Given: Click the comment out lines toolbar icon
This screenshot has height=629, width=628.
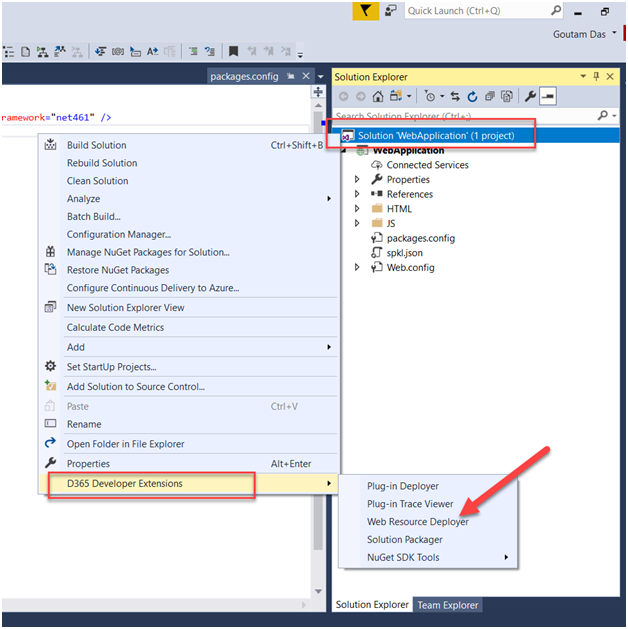Looking at the screenshot, I should pos(193,51).
